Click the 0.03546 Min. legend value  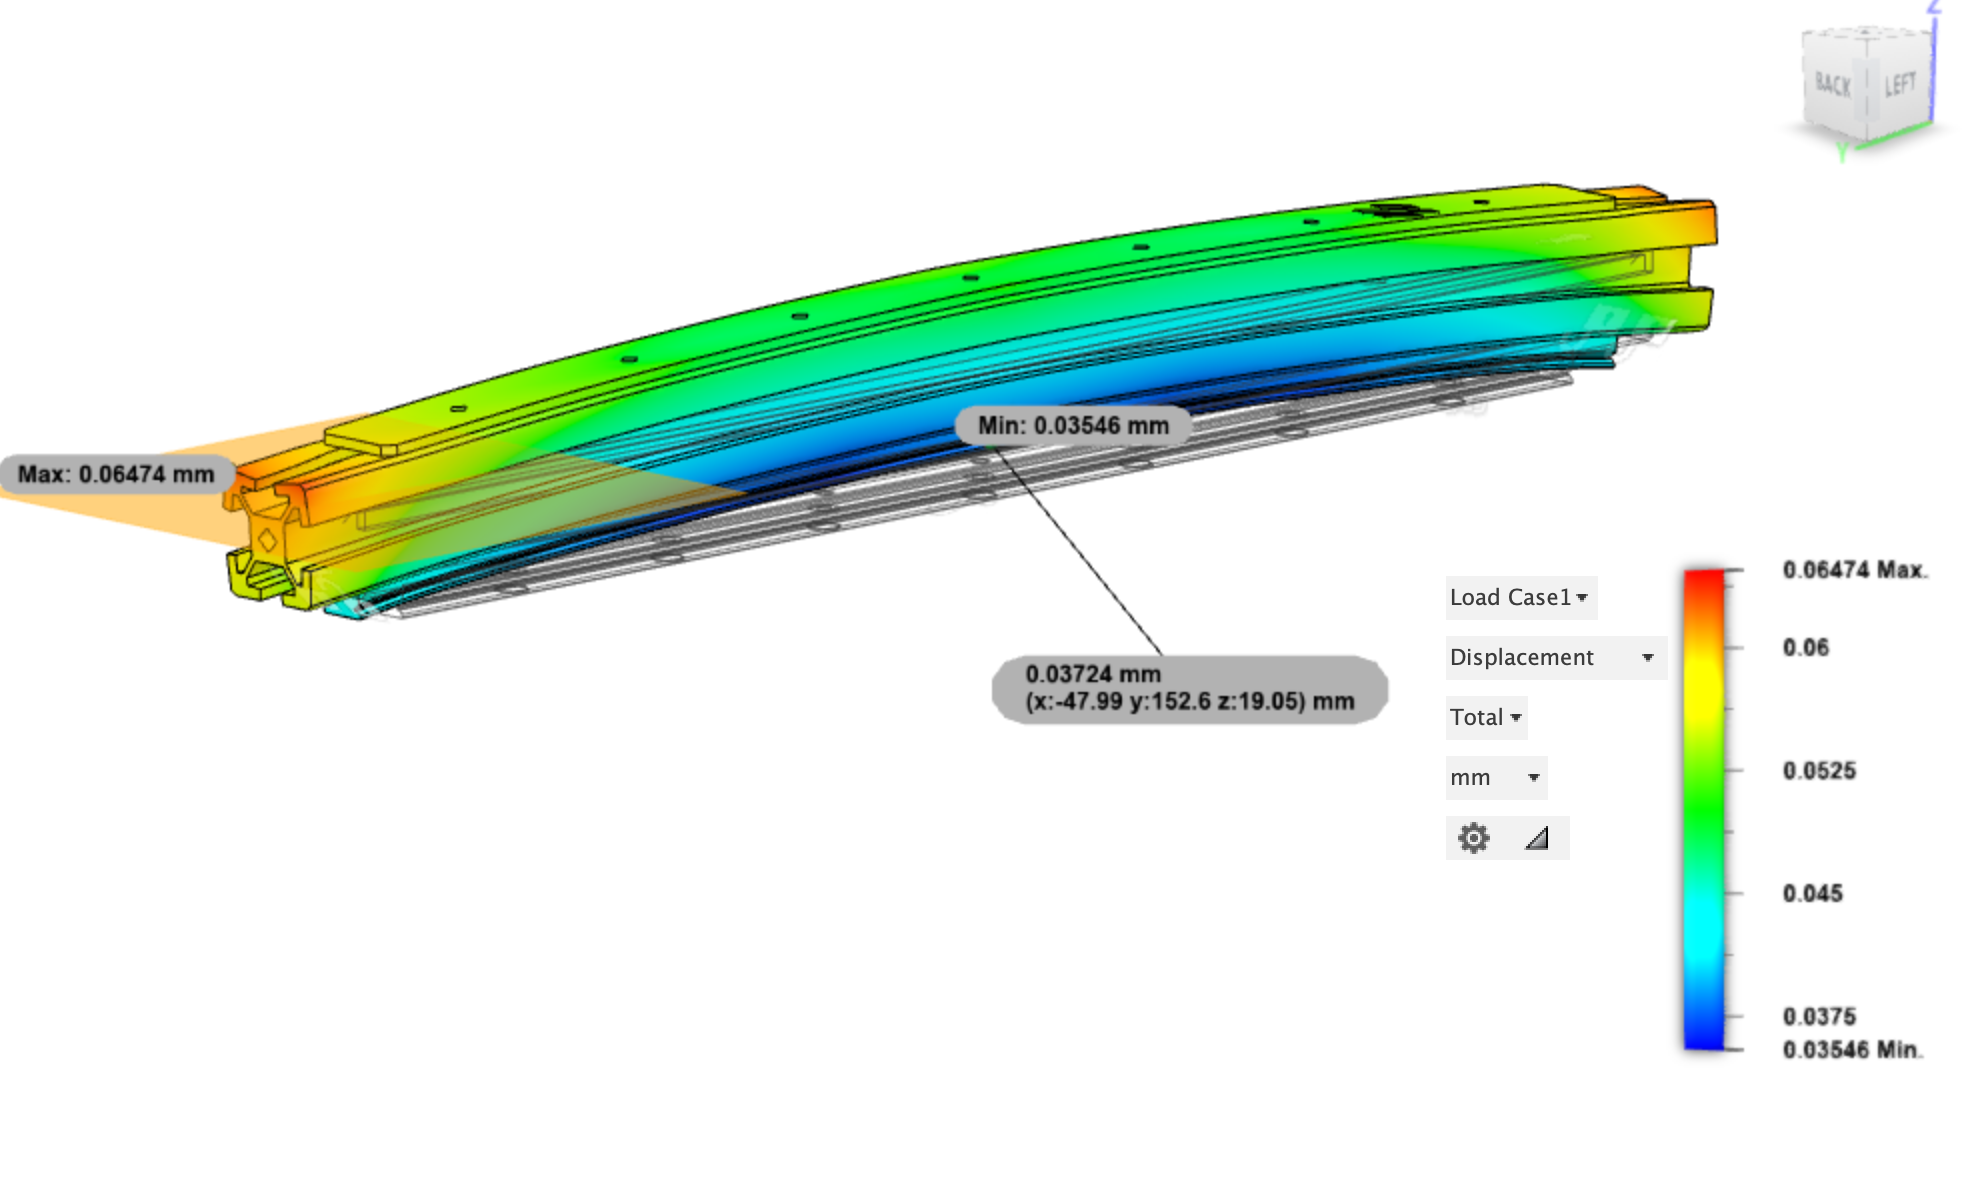click(x=1852, y=1050)
